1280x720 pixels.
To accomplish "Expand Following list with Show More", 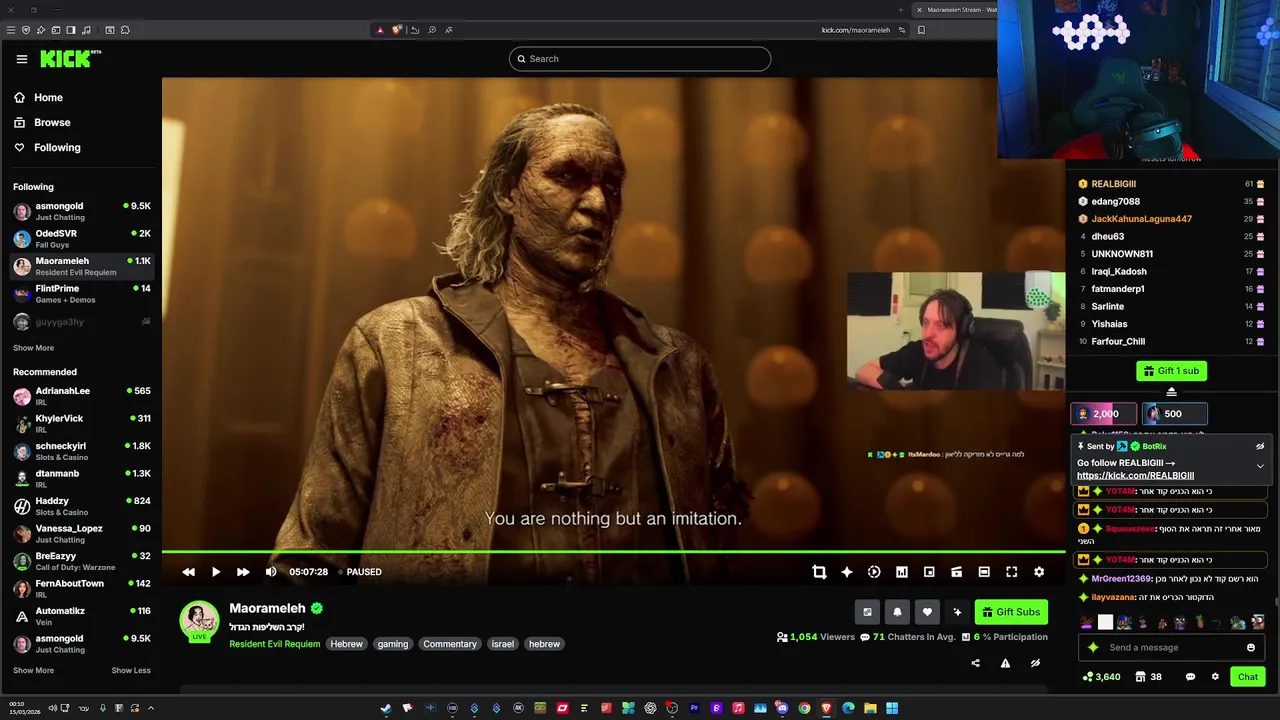I will click(33, 348).
